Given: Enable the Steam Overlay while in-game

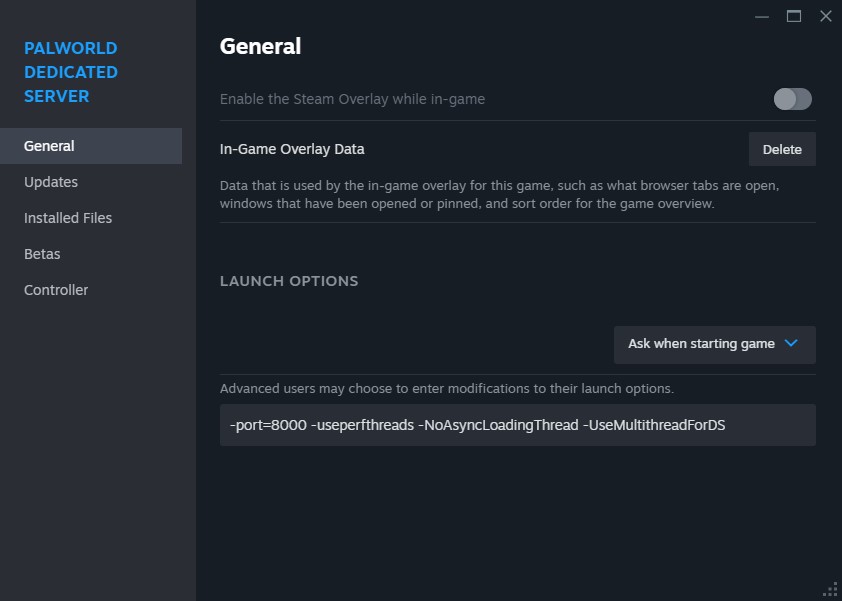Looking at the screenshot, I should (792, 99).
